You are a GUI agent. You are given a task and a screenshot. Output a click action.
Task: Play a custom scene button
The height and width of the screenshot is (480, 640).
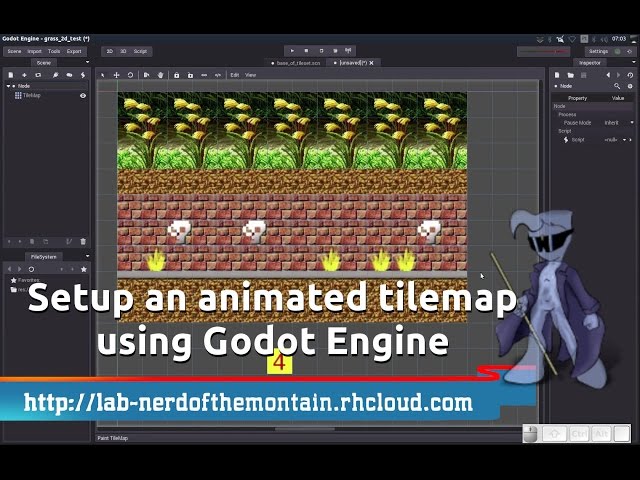[335, 51]
